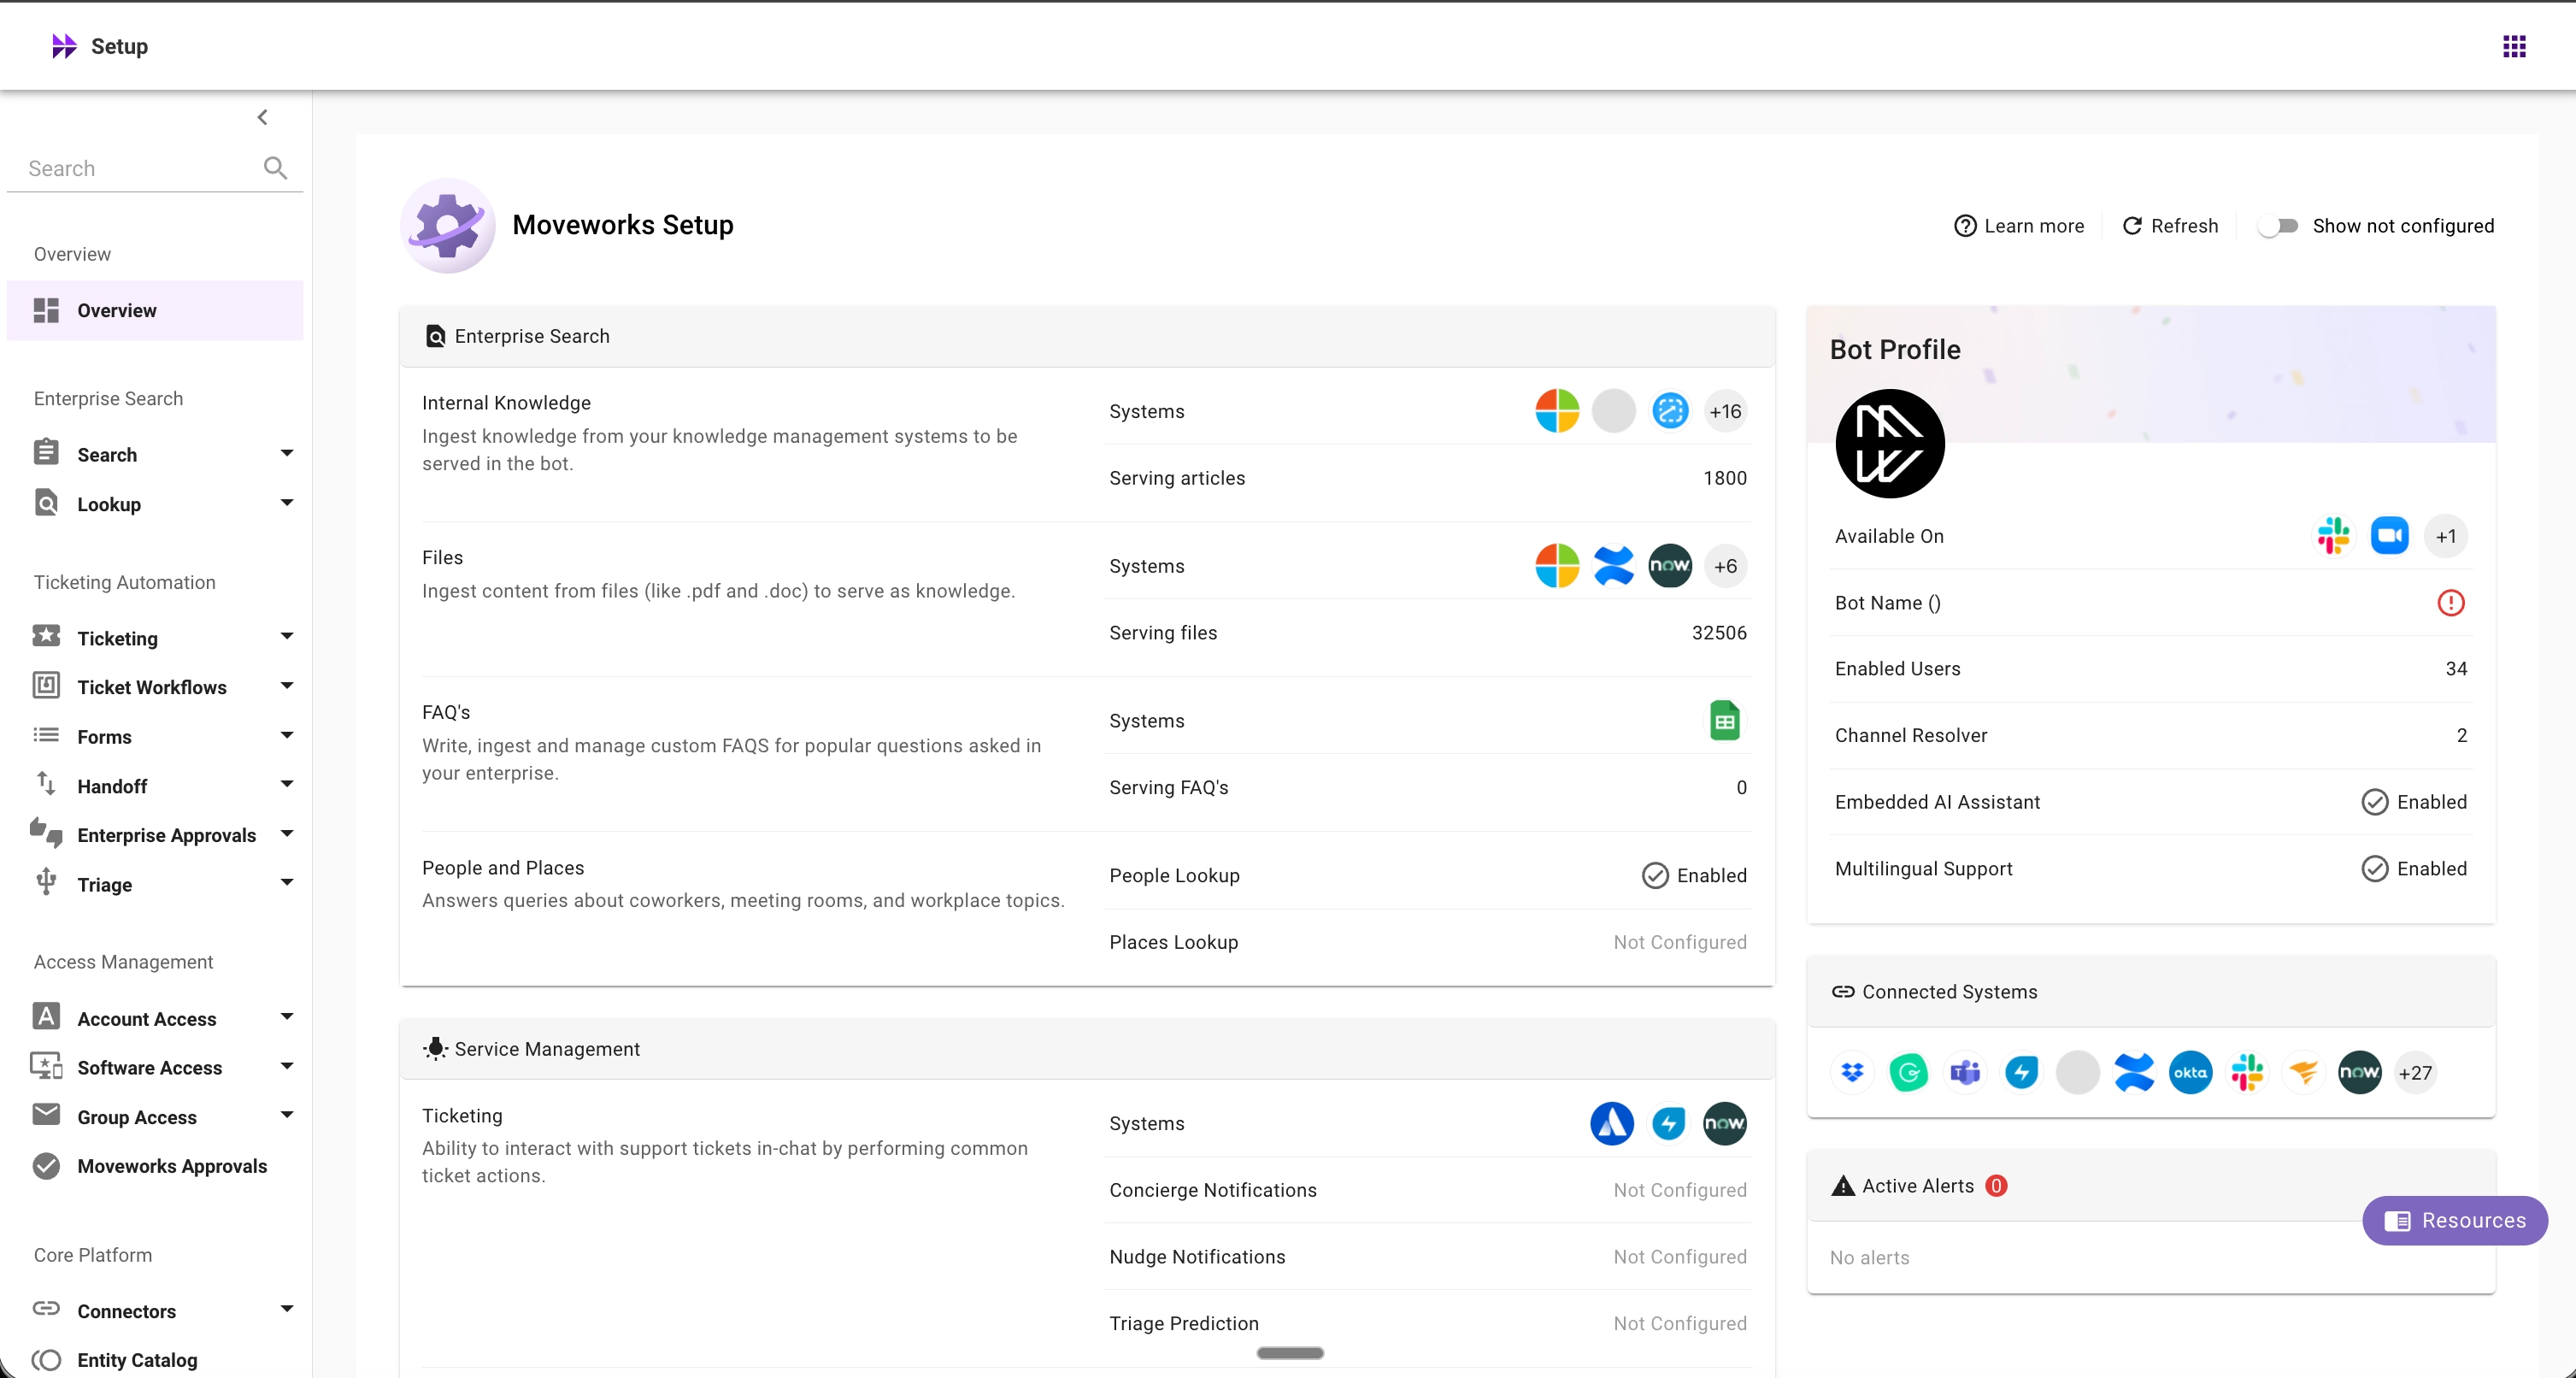
Task: Click the Dropbox connected system icon
Action: [1852, 1072]
